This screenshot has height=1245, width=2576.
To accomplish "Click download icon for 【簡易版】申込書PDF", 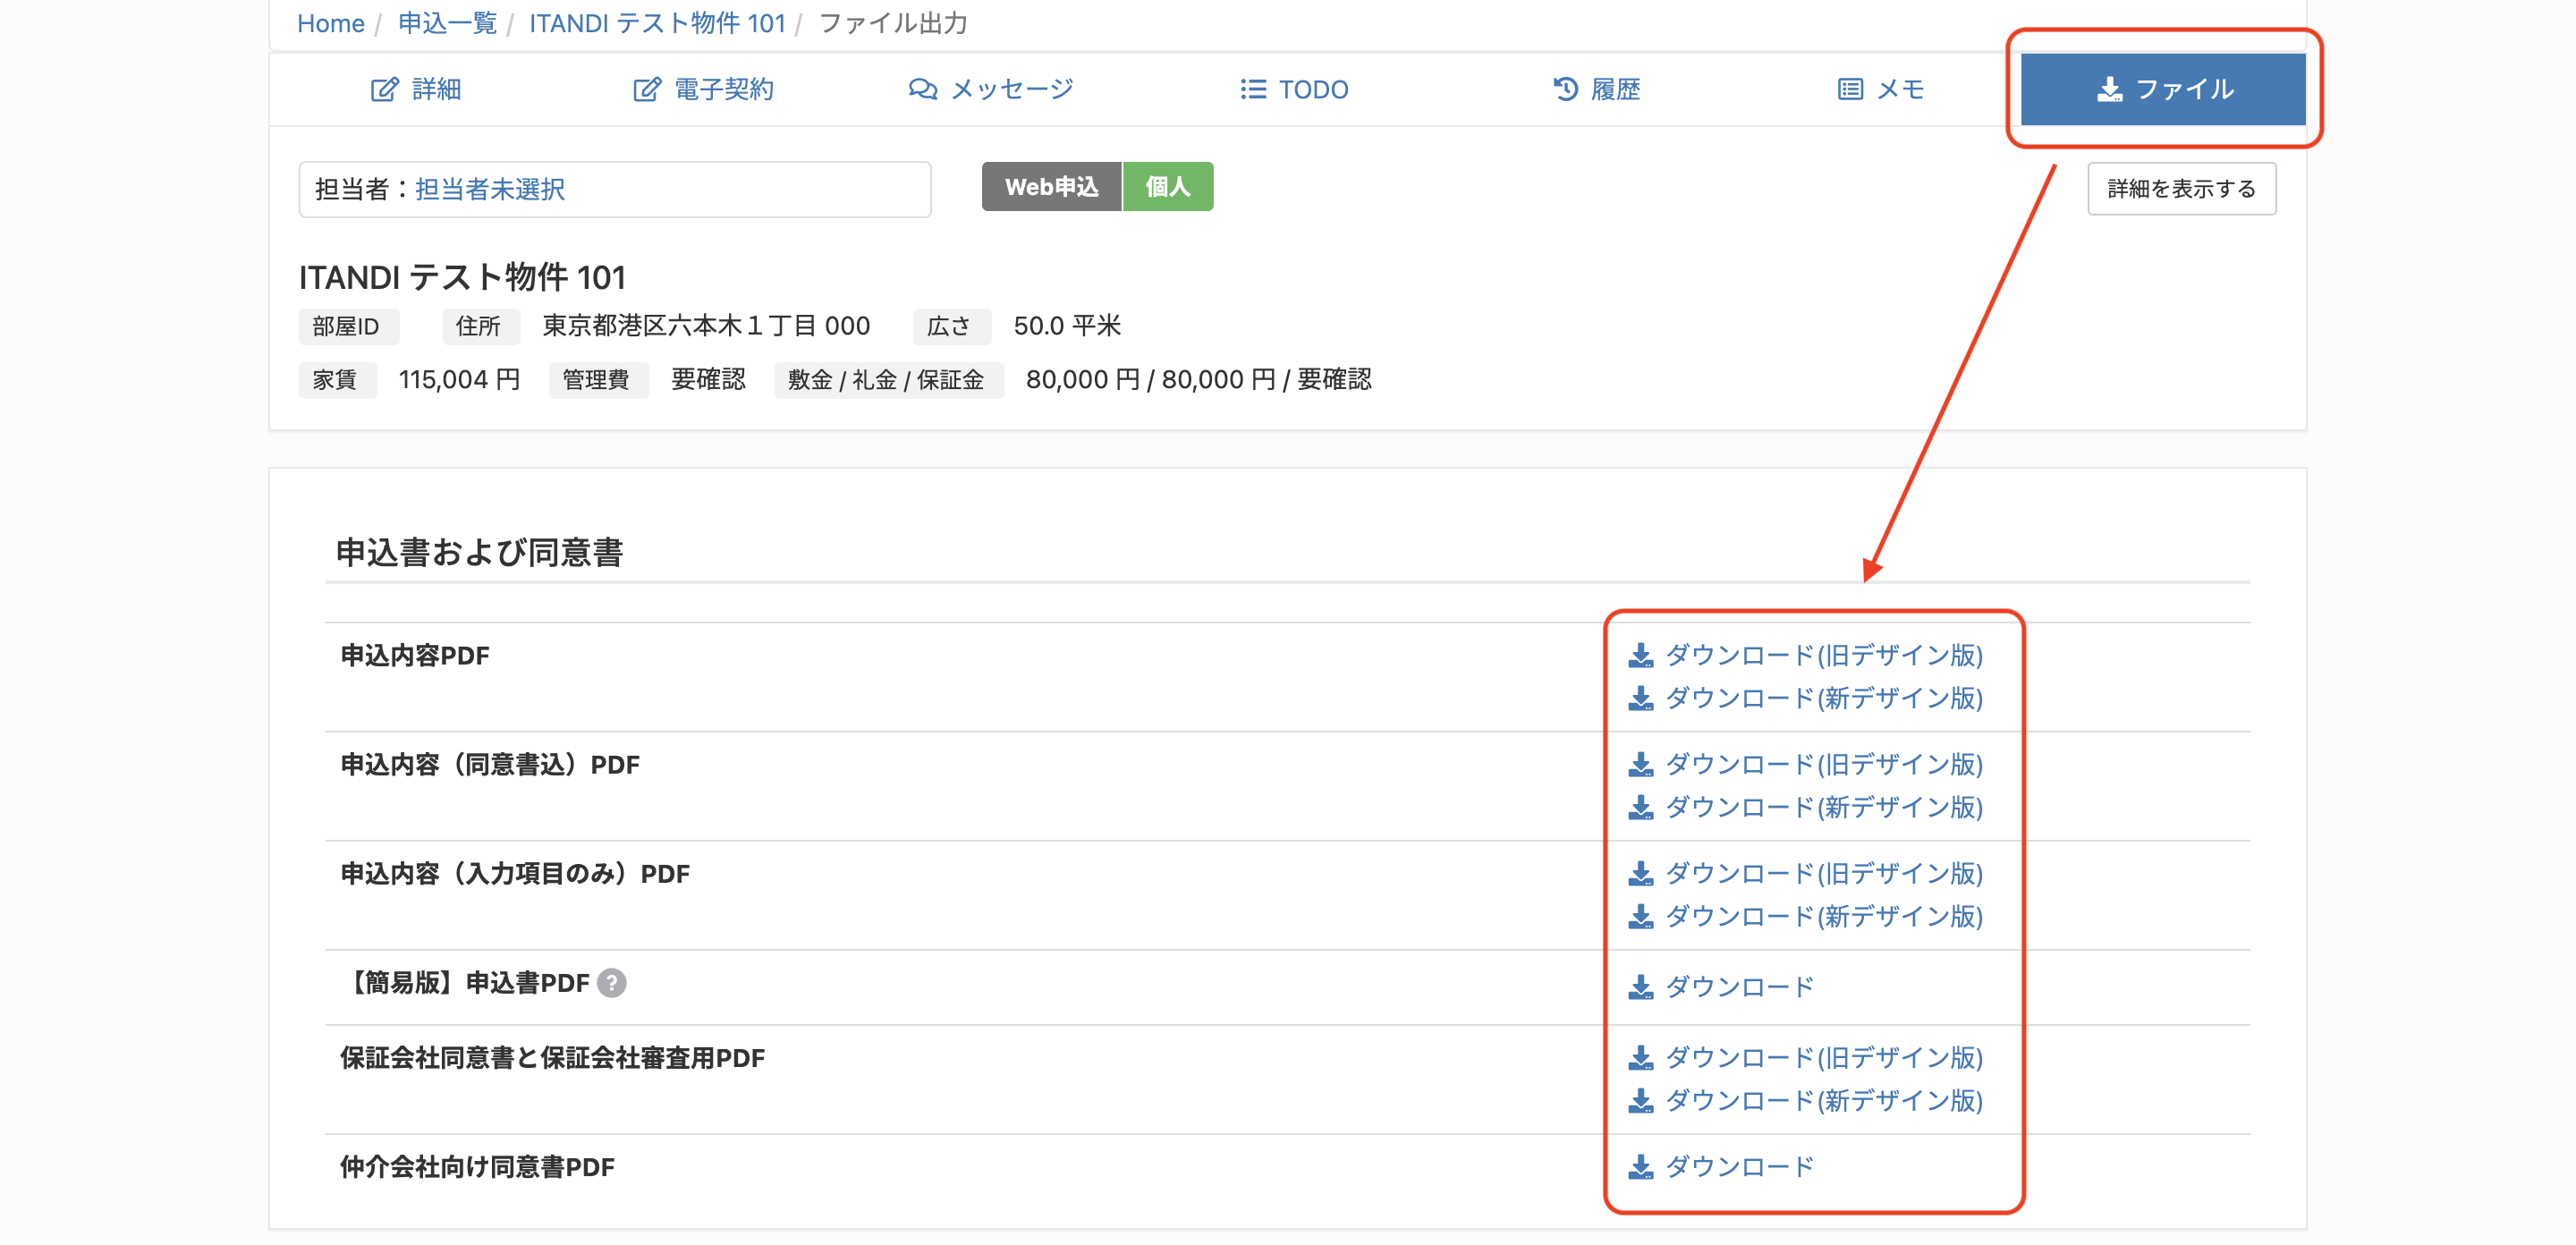I will pyautogui.click(x=1640, y=987).
